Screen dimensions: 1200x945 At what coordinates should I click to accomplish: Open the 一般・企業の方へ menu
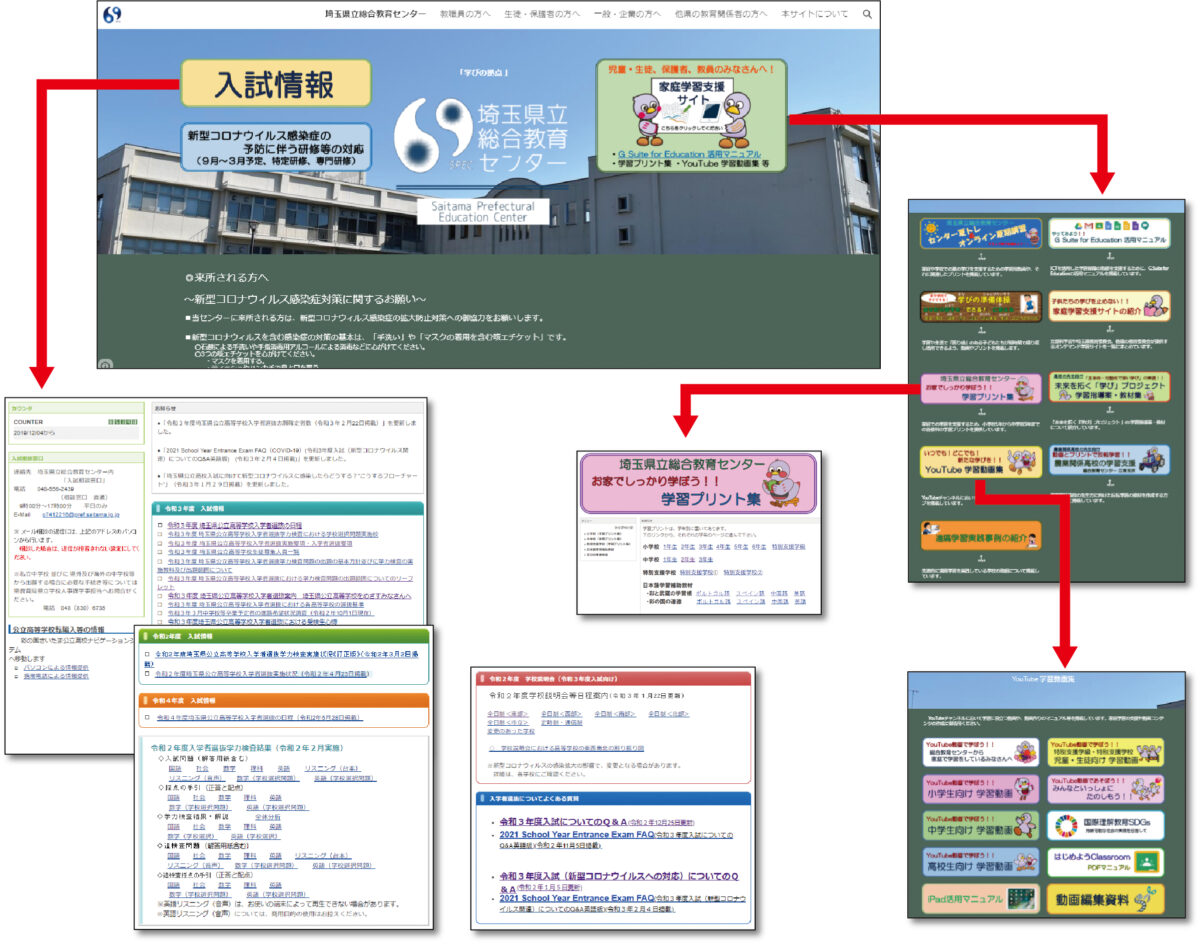(626, 14)
